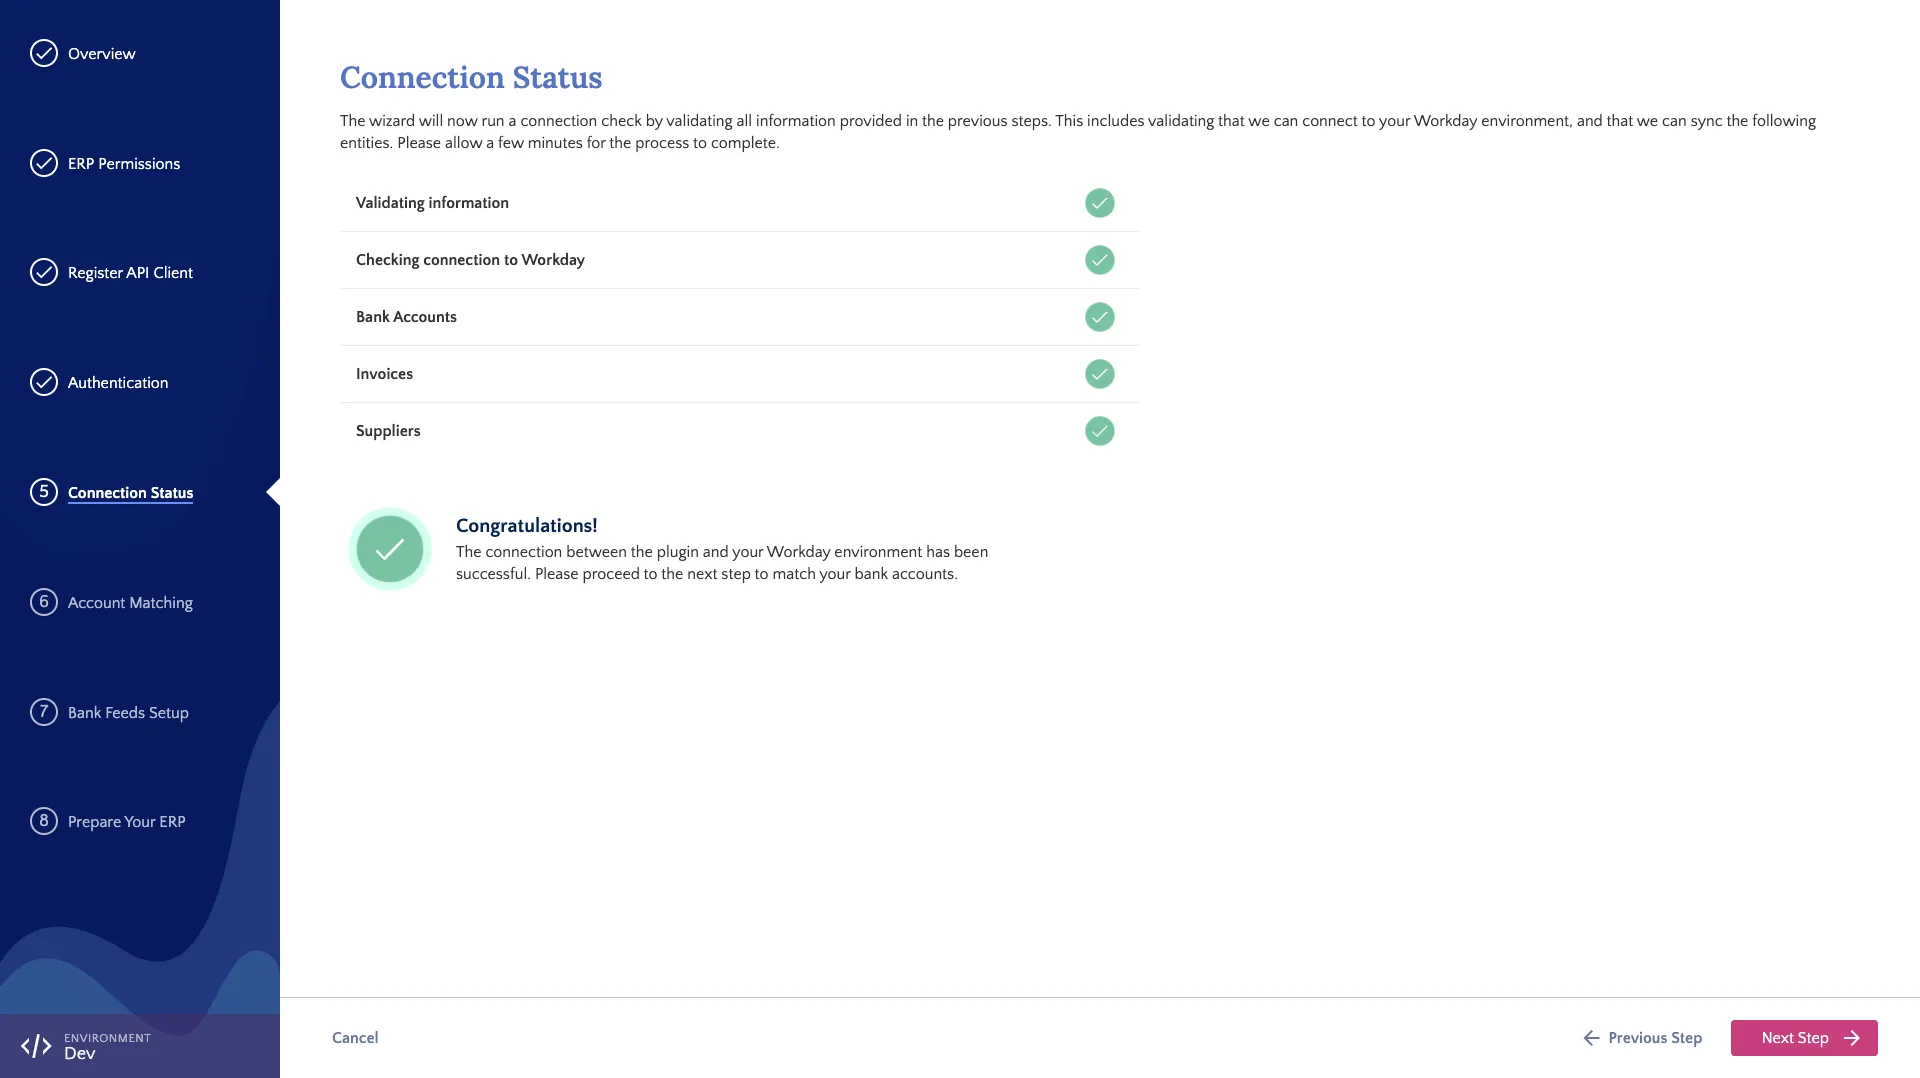Image resolution: width=1920 pixels, height=1078 pixels.
Task: Click the Invoices row label
Action: [384, 374]
